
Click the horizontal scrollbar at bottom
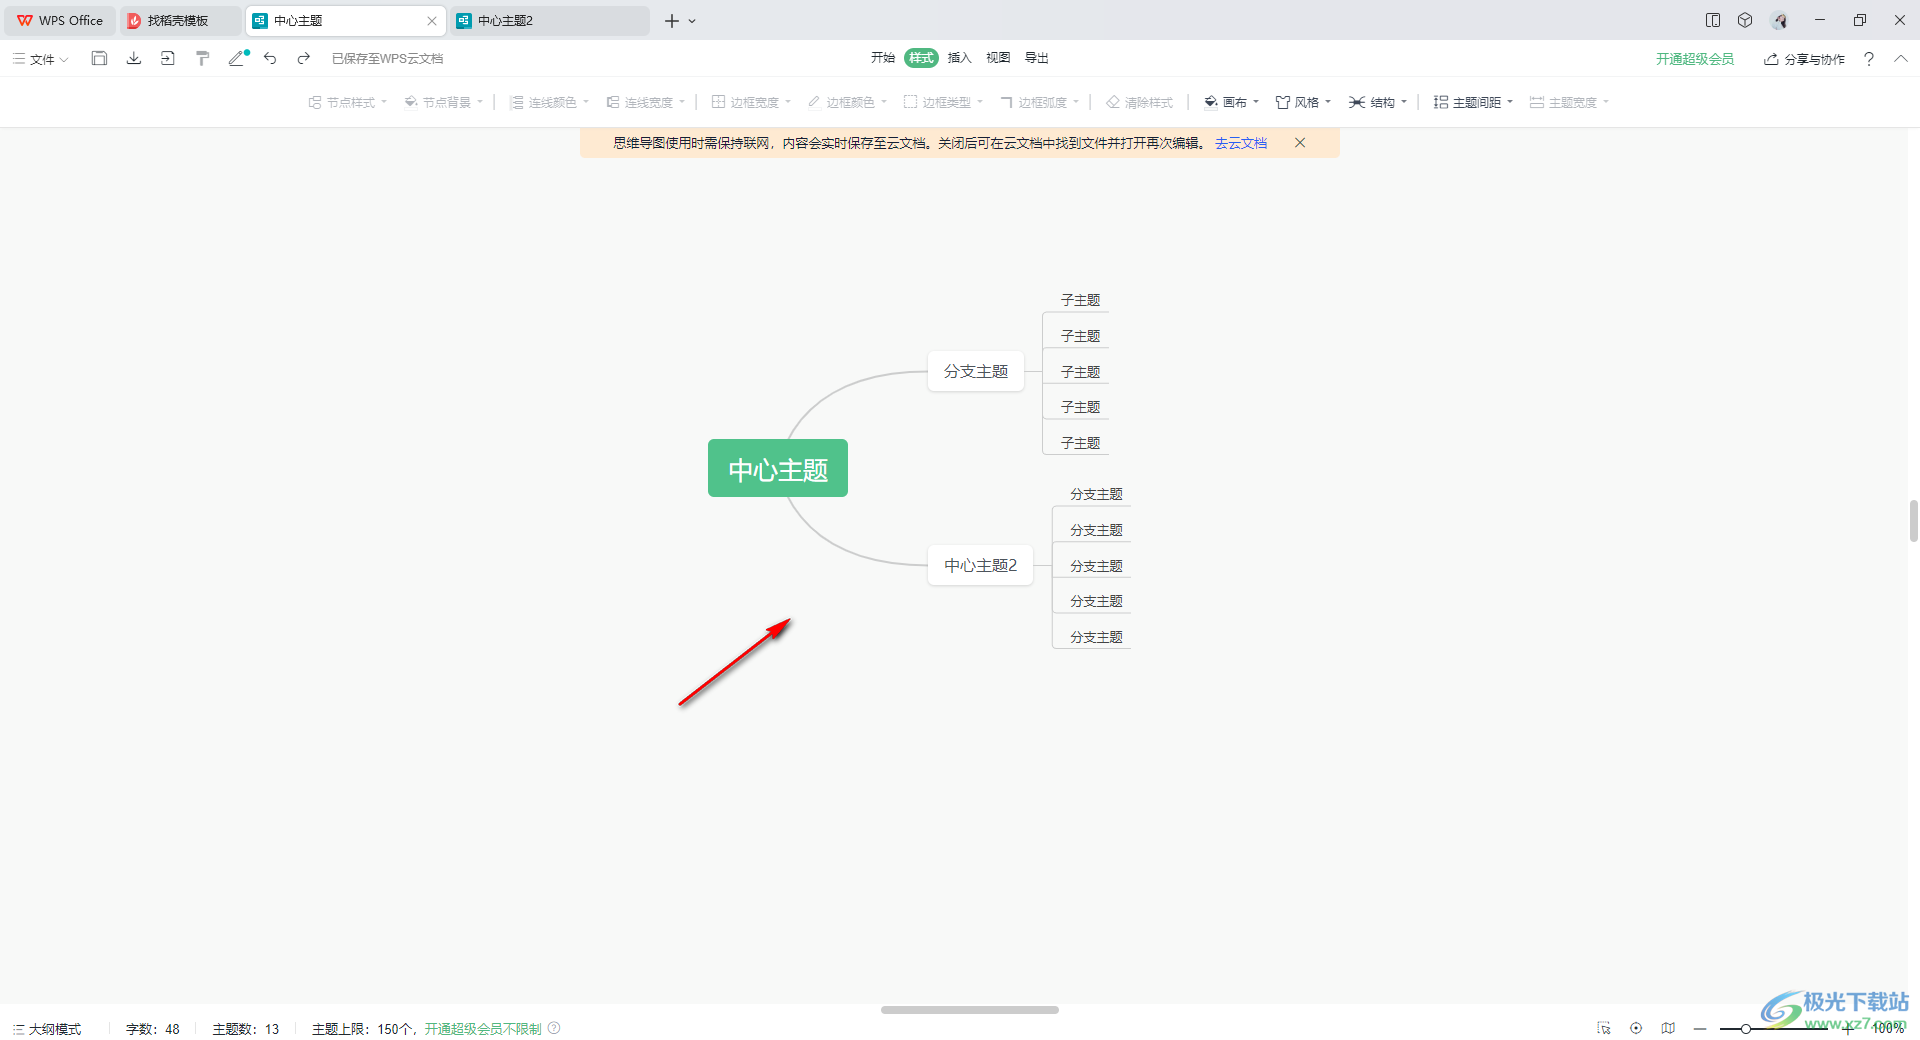[969, 1010]
